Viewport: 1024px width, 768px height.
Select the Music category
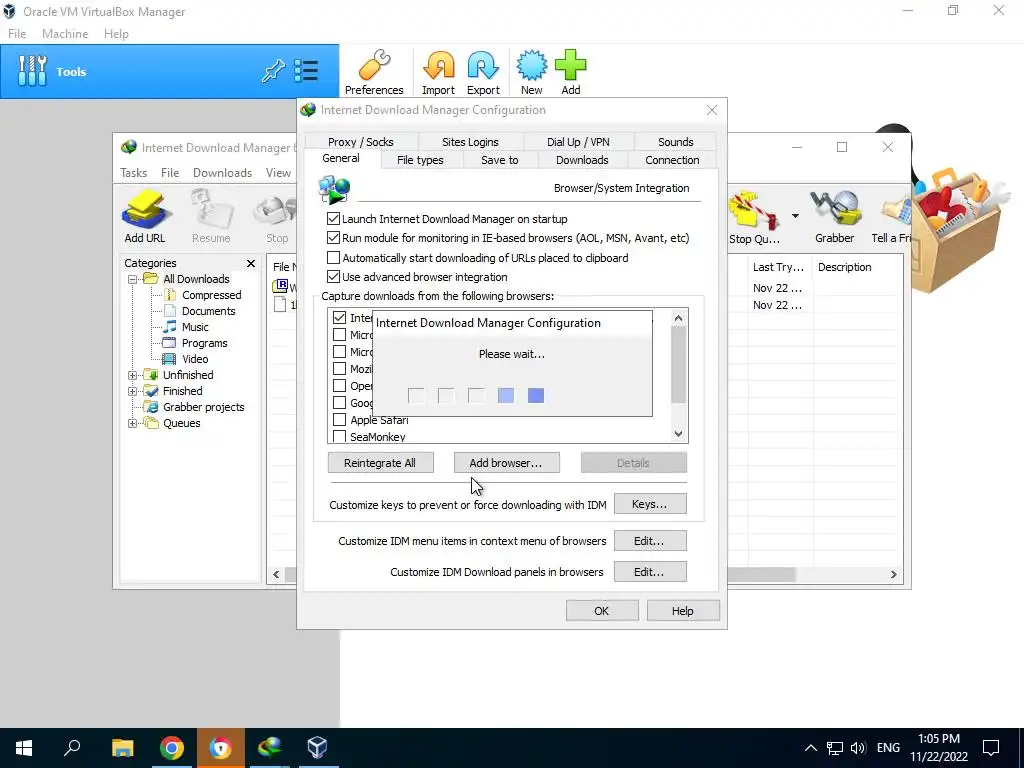pyautogui.click(x=195, y=327)
